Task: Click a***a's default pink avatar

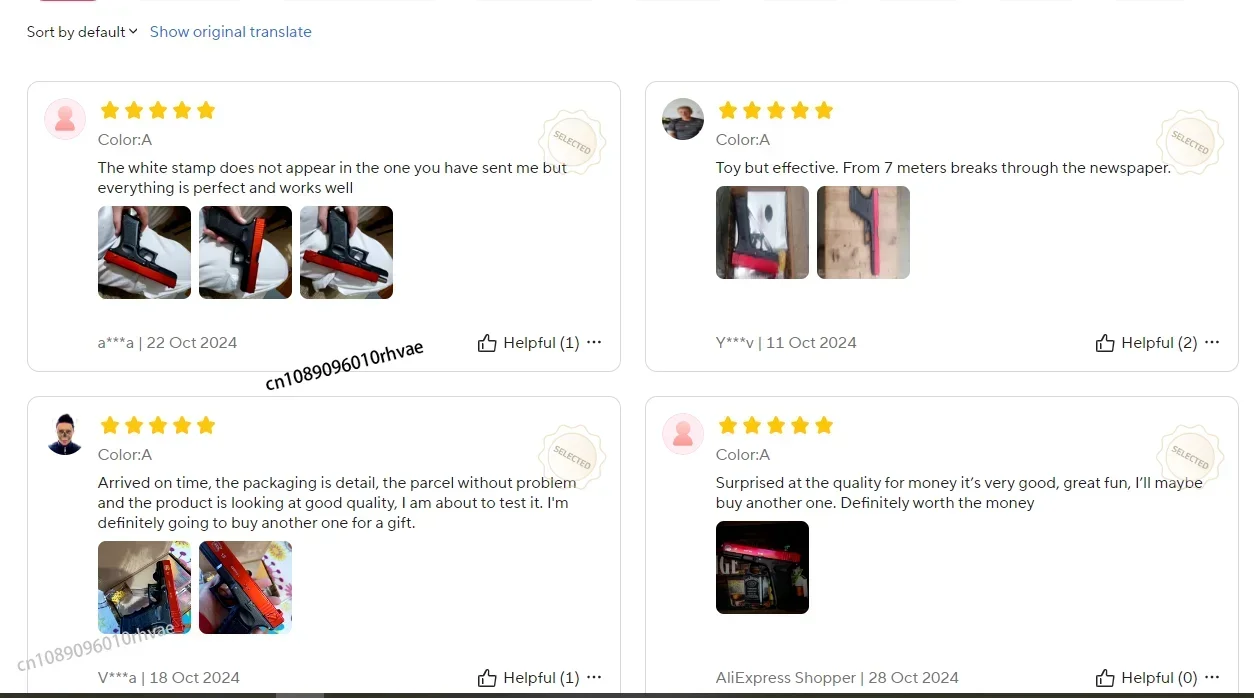Action: click(65, 119)
